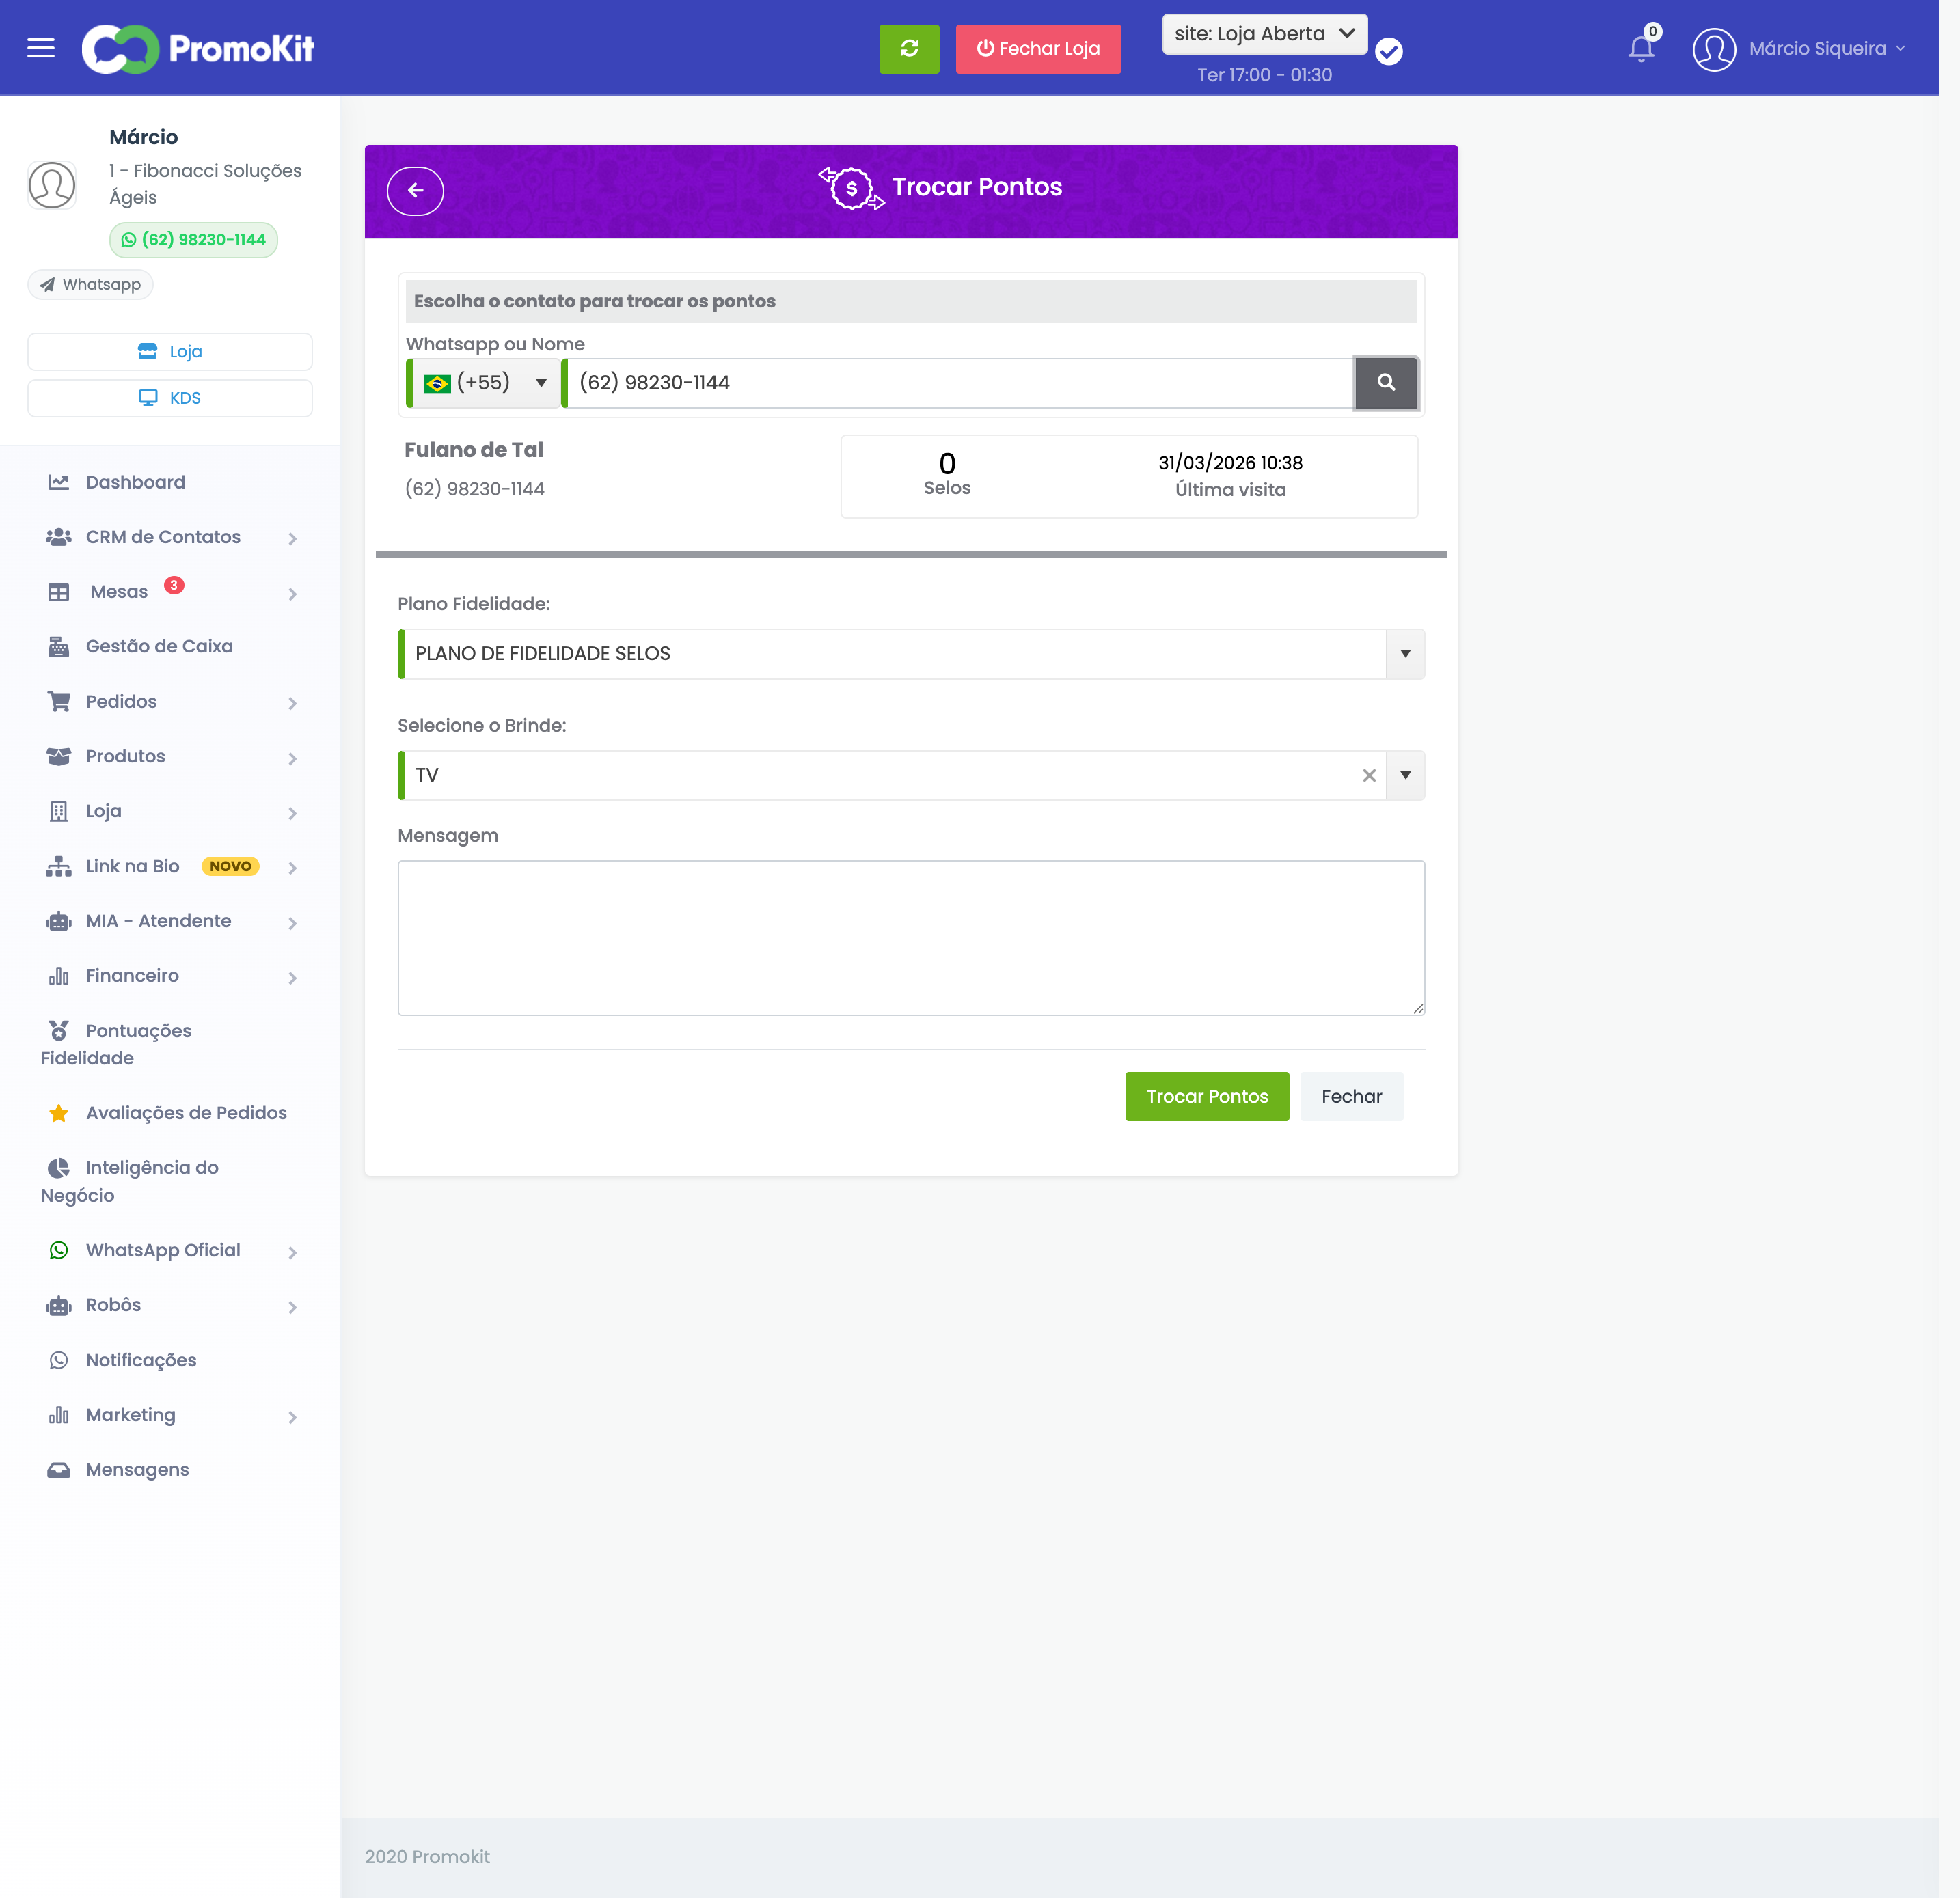Expand the Marketing chevron
The height and width of the screenshot is (1898, 1960).
pos(292,1418)
